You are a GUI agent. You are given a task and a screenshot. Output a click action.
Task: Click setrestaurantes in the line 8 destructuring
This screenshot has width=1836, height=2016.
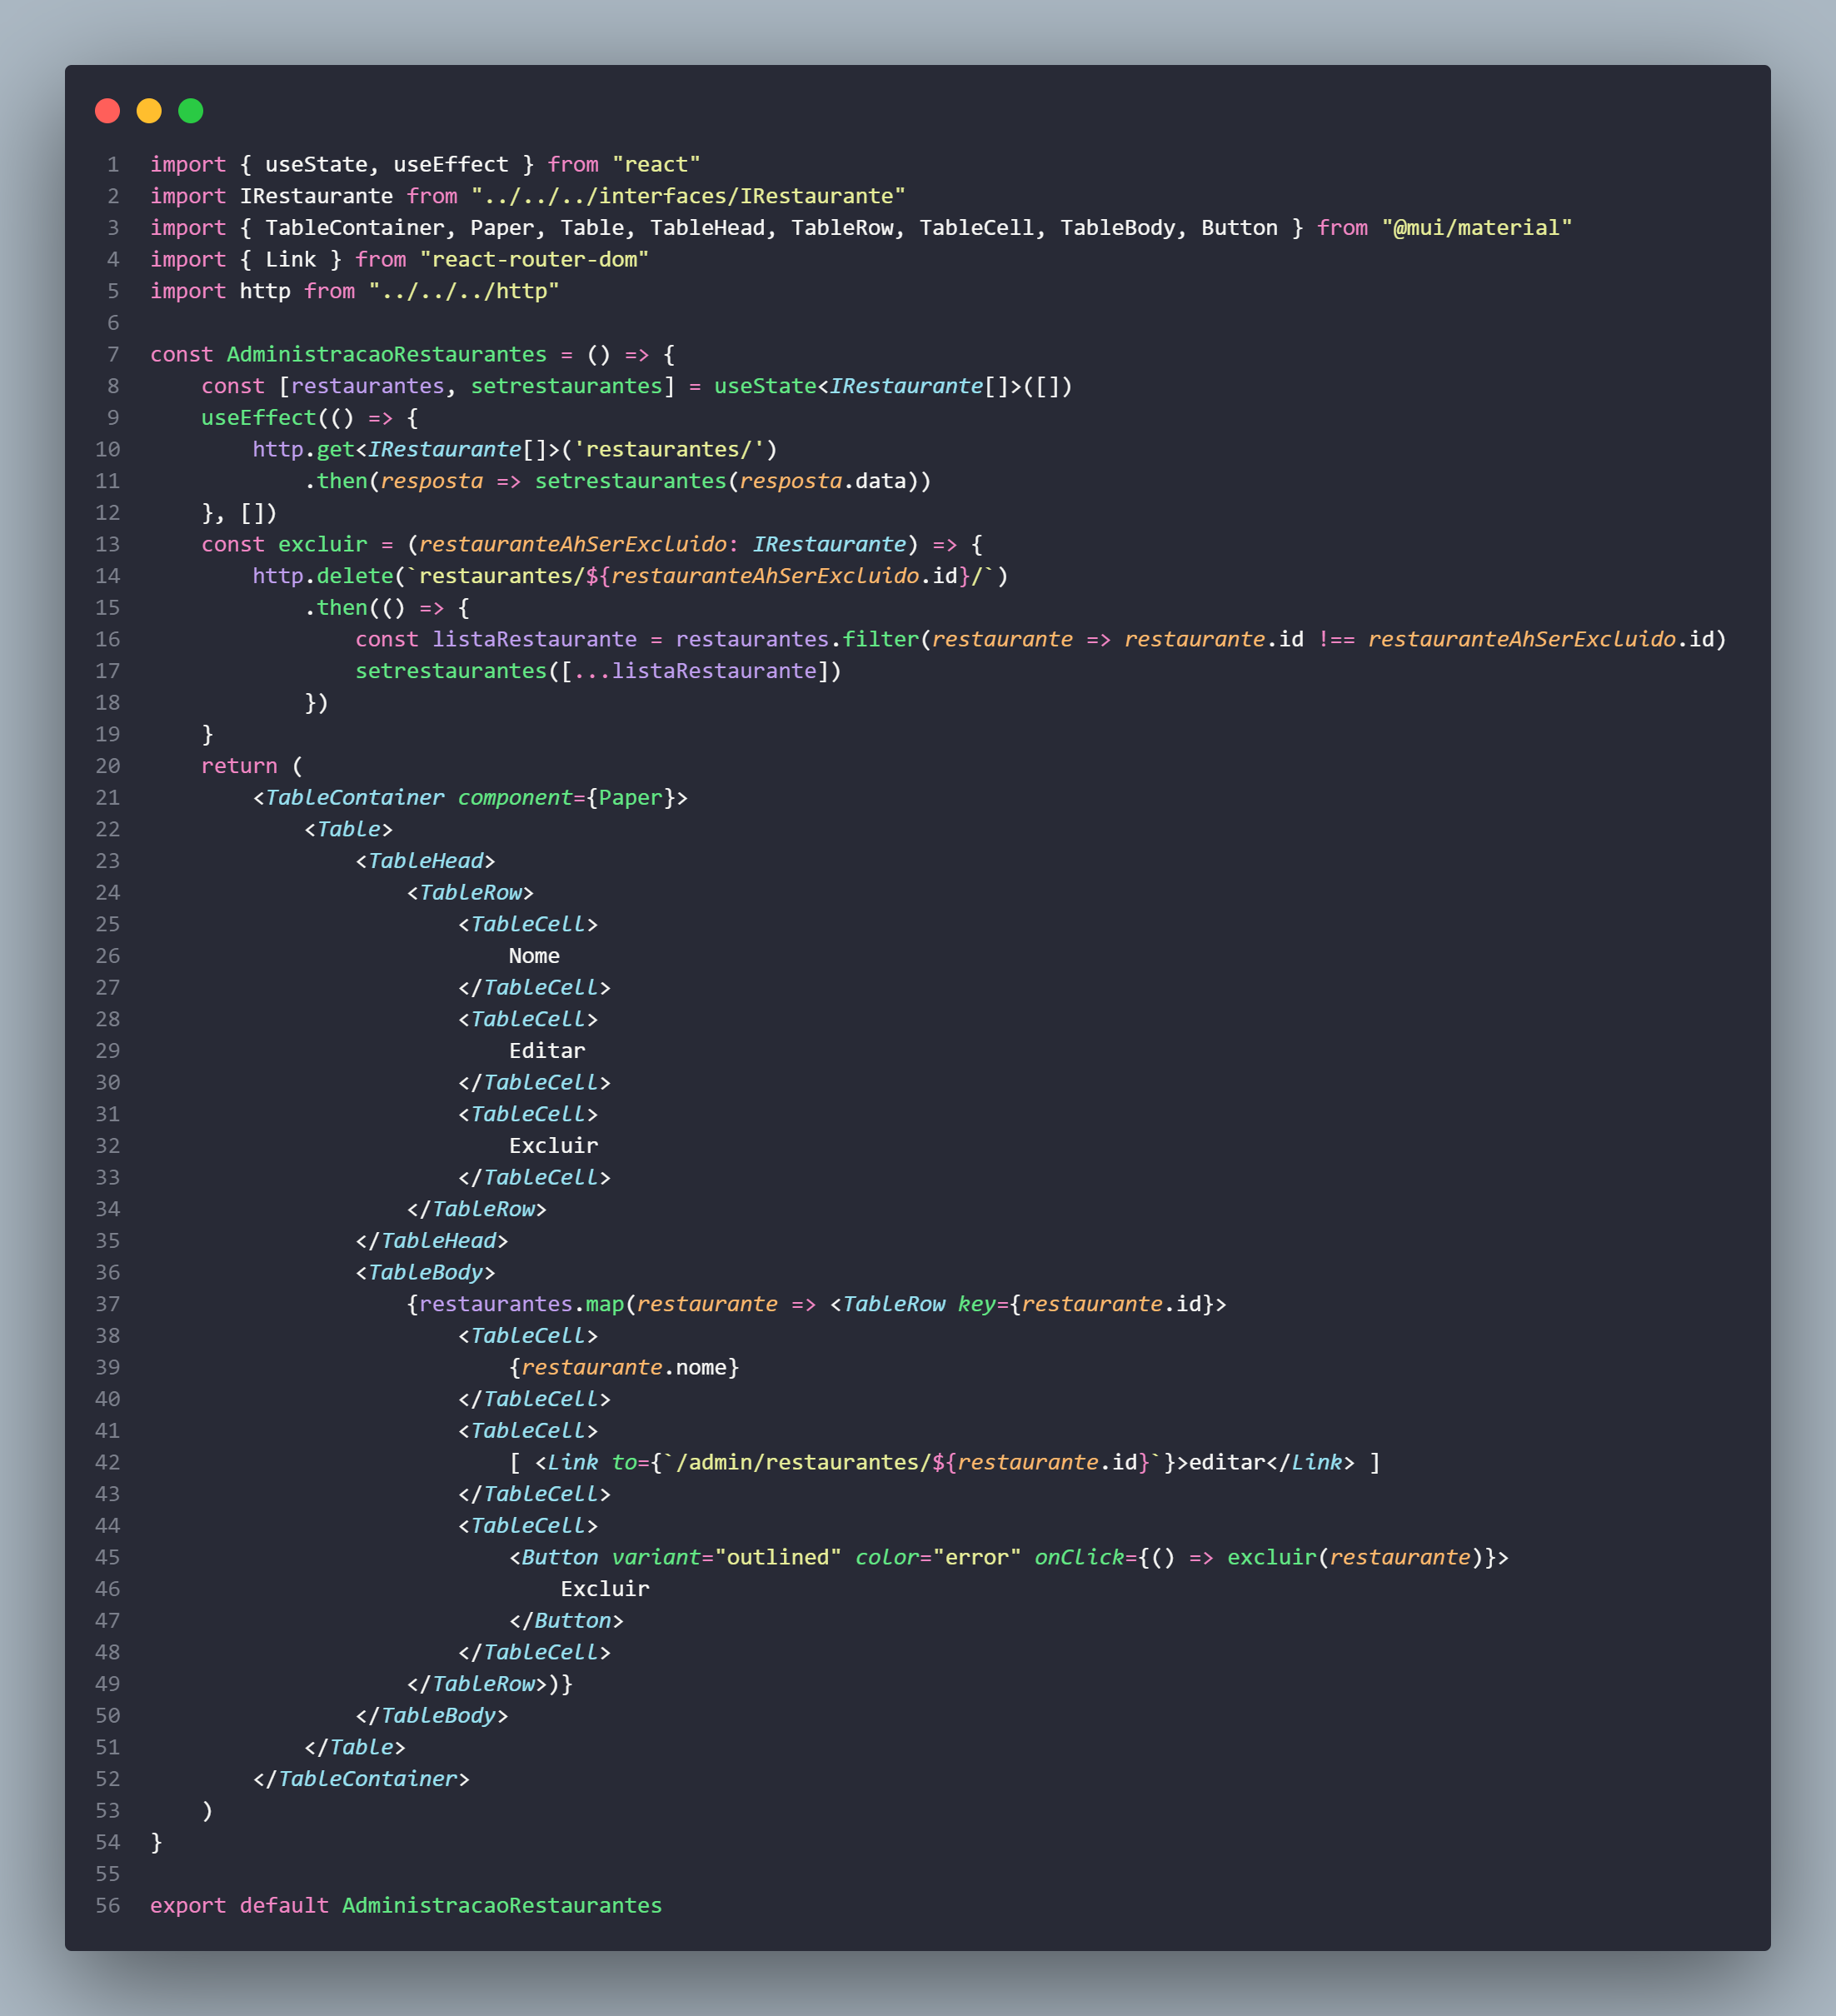click(566, 386)
